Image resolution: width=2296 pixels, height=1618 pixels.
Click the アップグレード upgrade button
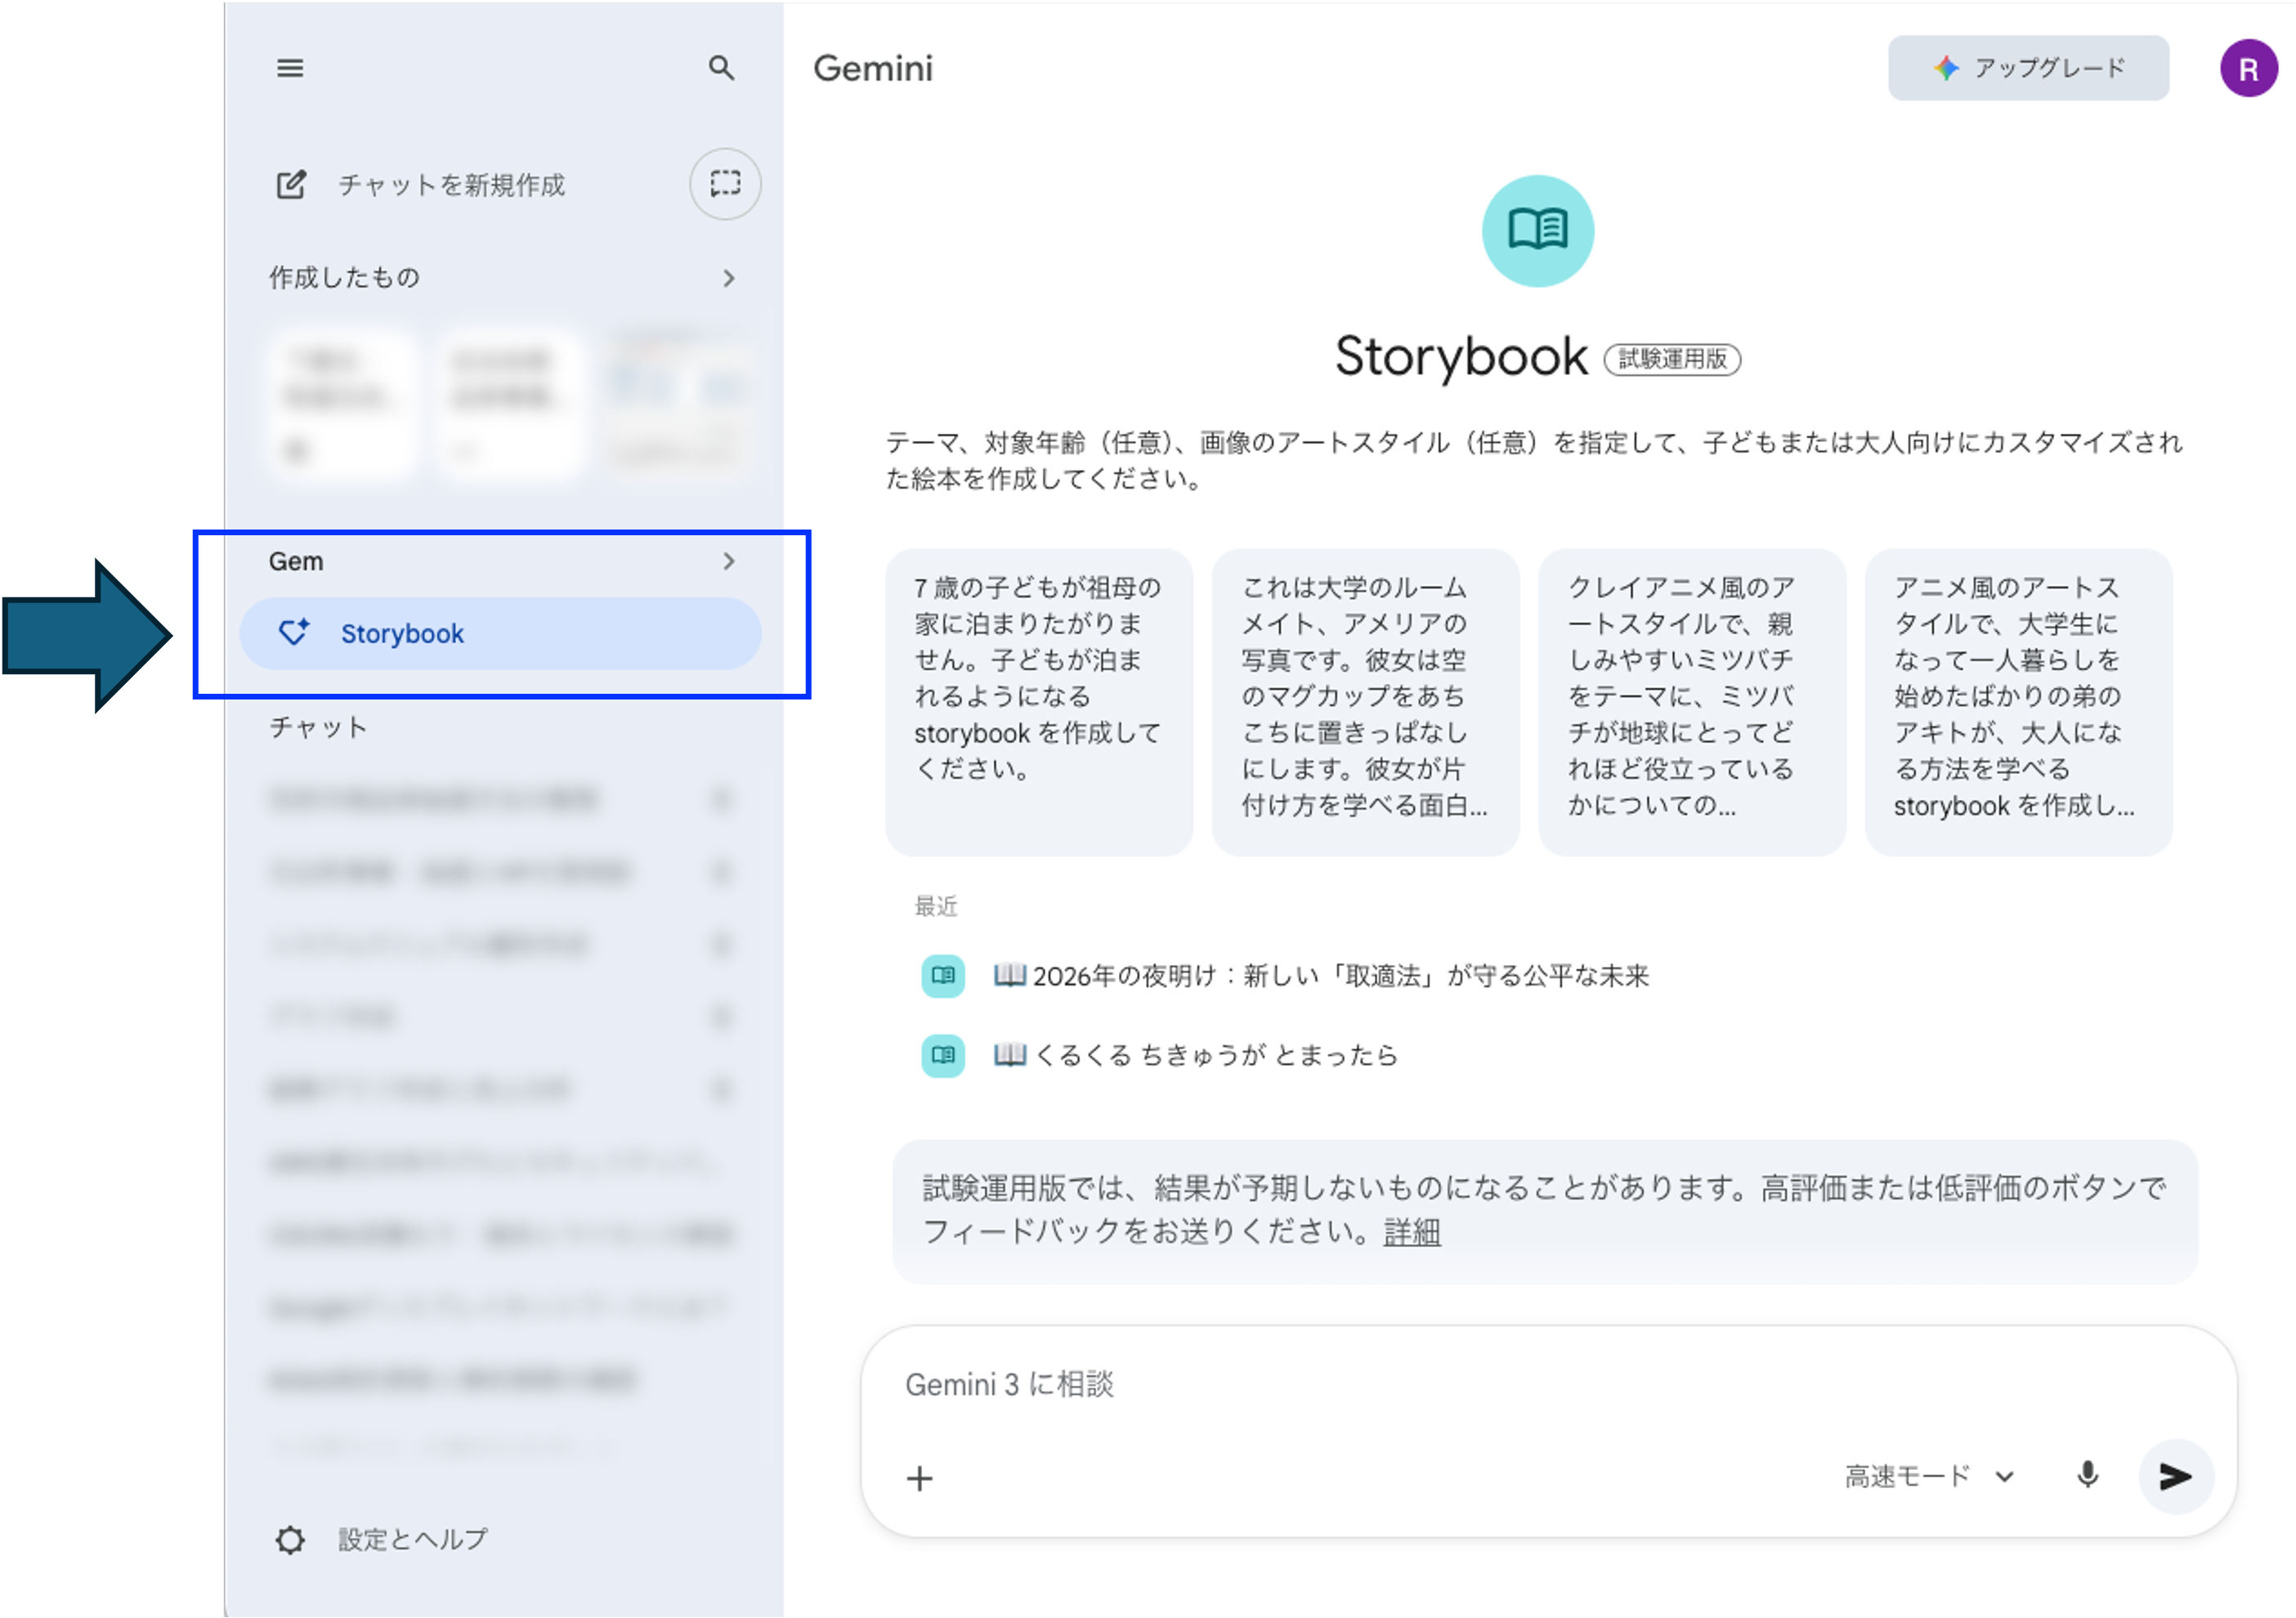2028,68
